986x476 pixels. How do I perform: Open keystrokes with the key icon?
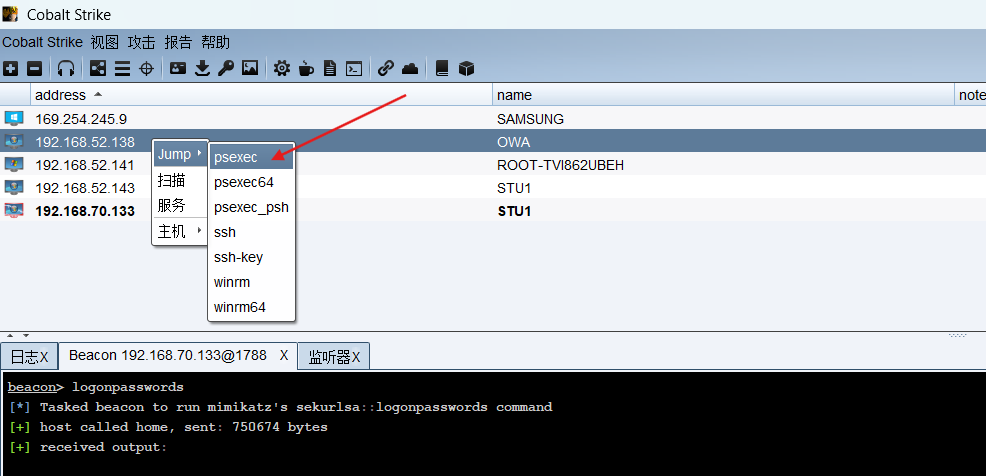click(226, 69)
